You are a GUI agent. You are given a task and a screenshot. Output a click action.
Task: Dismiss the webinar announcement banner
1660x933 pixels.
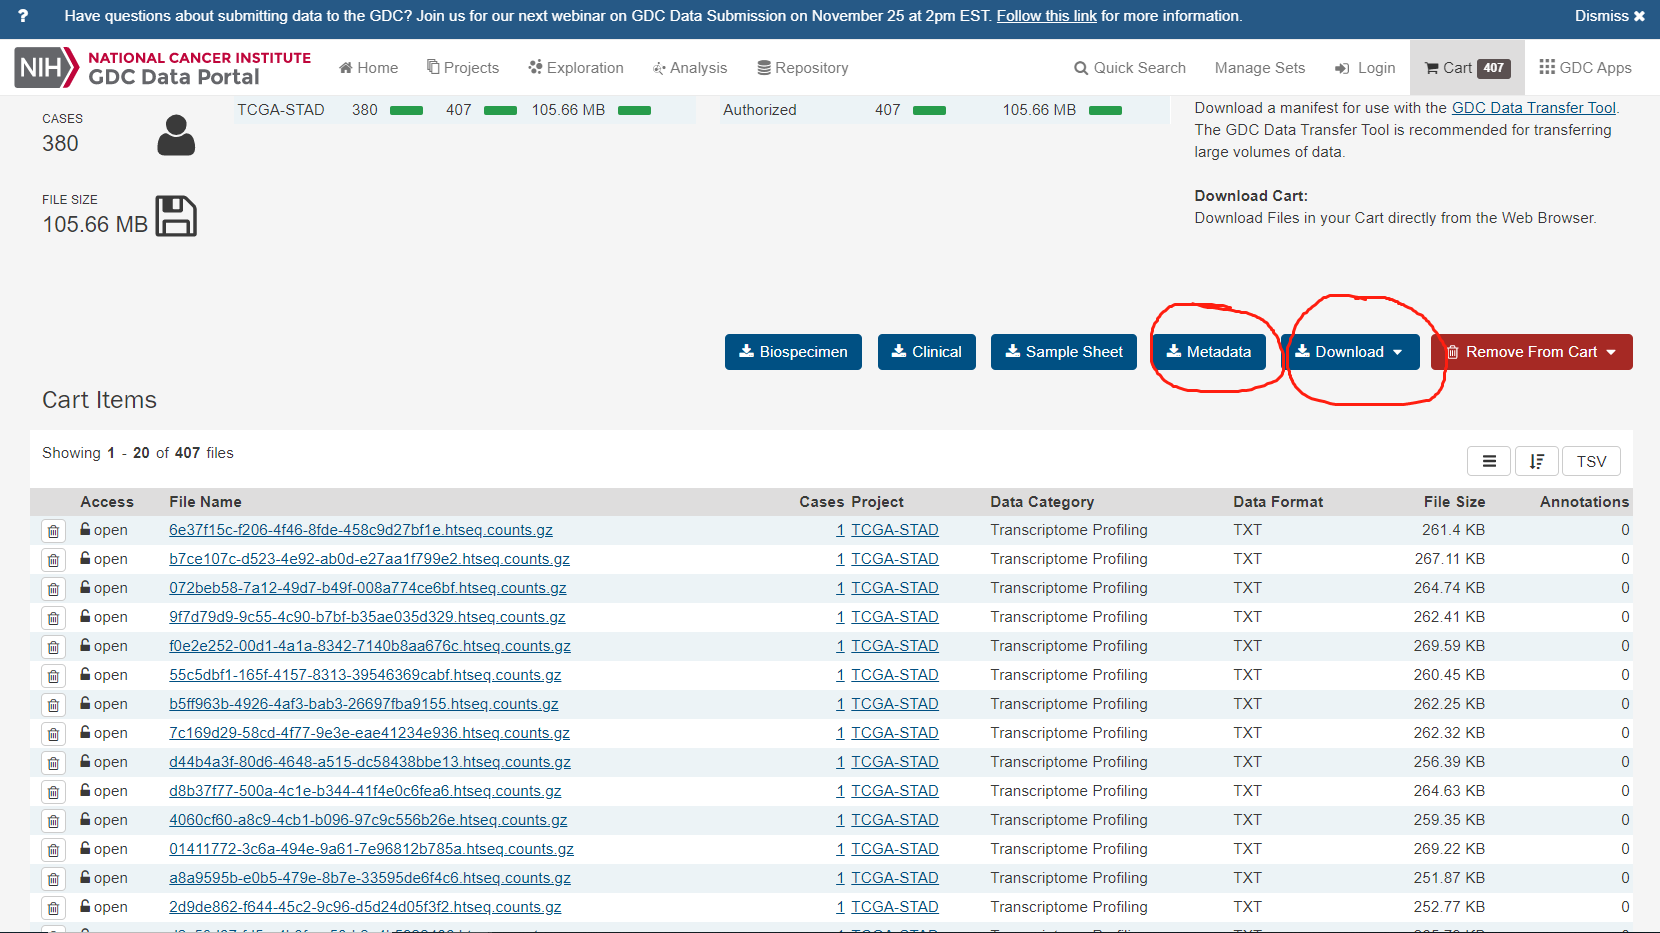point(1609,16)
